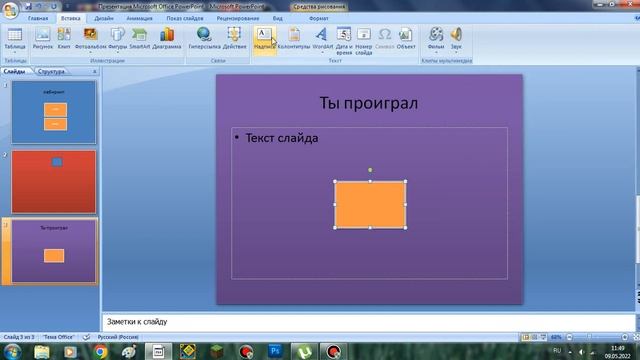Open Таблица dropdown arrow
This screenshot has width=640, height=360.
[15, 52]
